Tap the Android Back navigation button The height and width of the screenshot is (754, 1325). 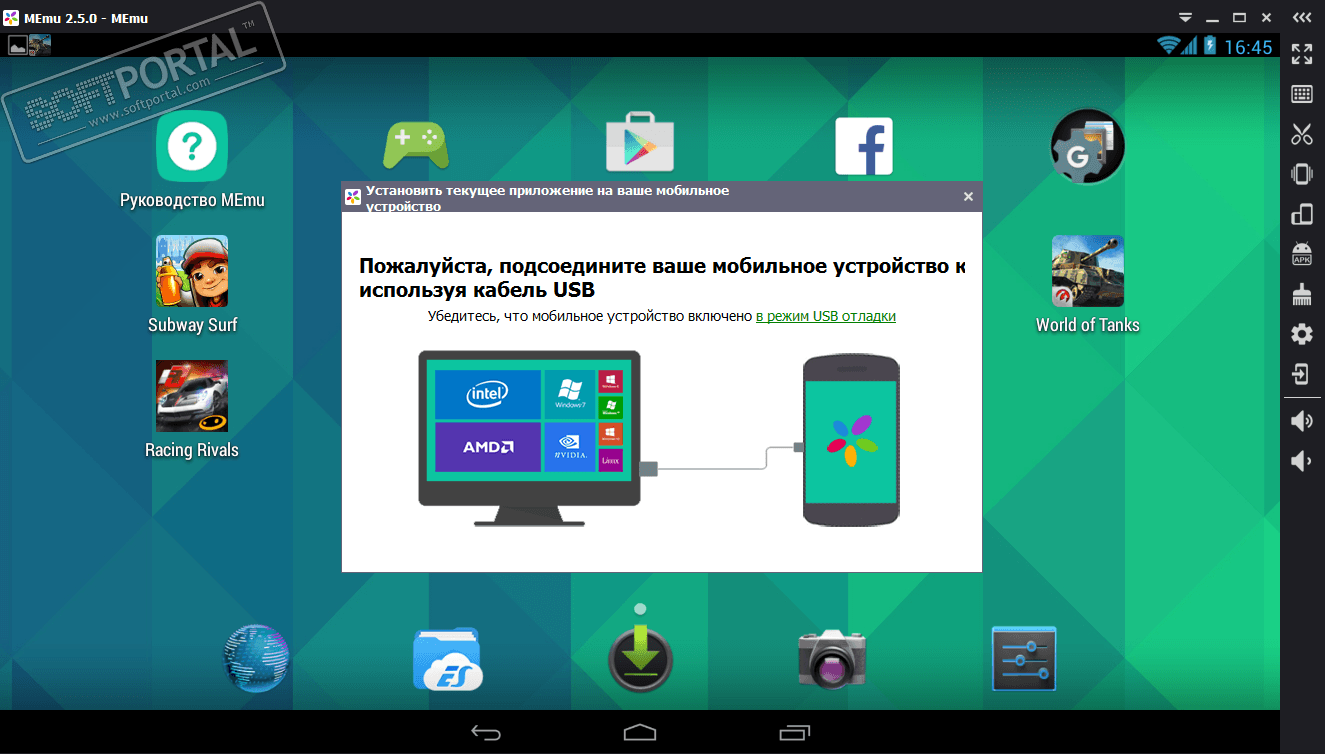pos(486,733)
